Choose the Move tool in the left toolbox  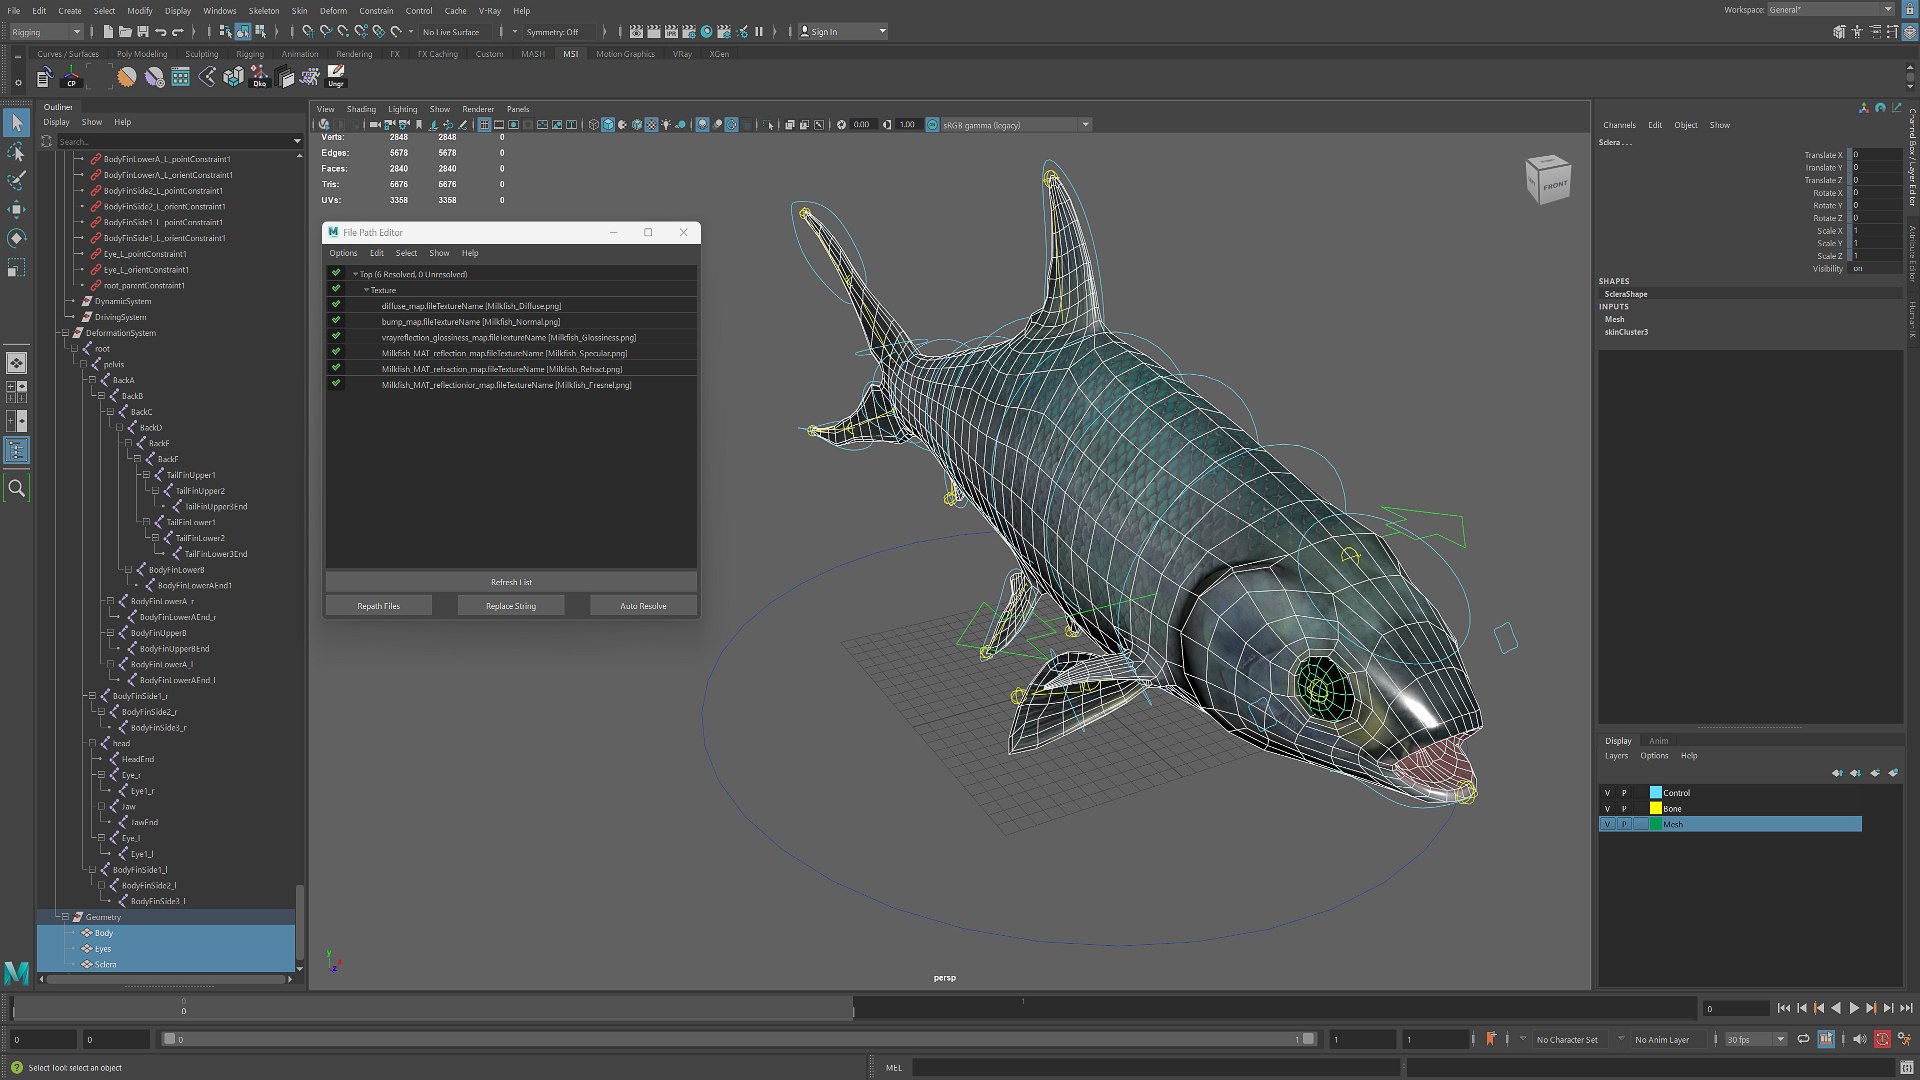click(x=17, y=209)
